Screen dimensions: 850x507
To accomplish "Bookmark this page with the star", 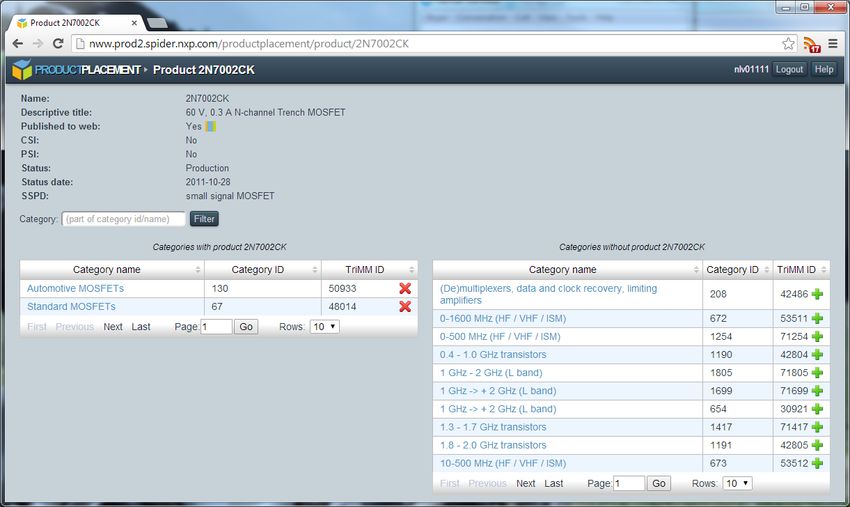I will [788, 44].
